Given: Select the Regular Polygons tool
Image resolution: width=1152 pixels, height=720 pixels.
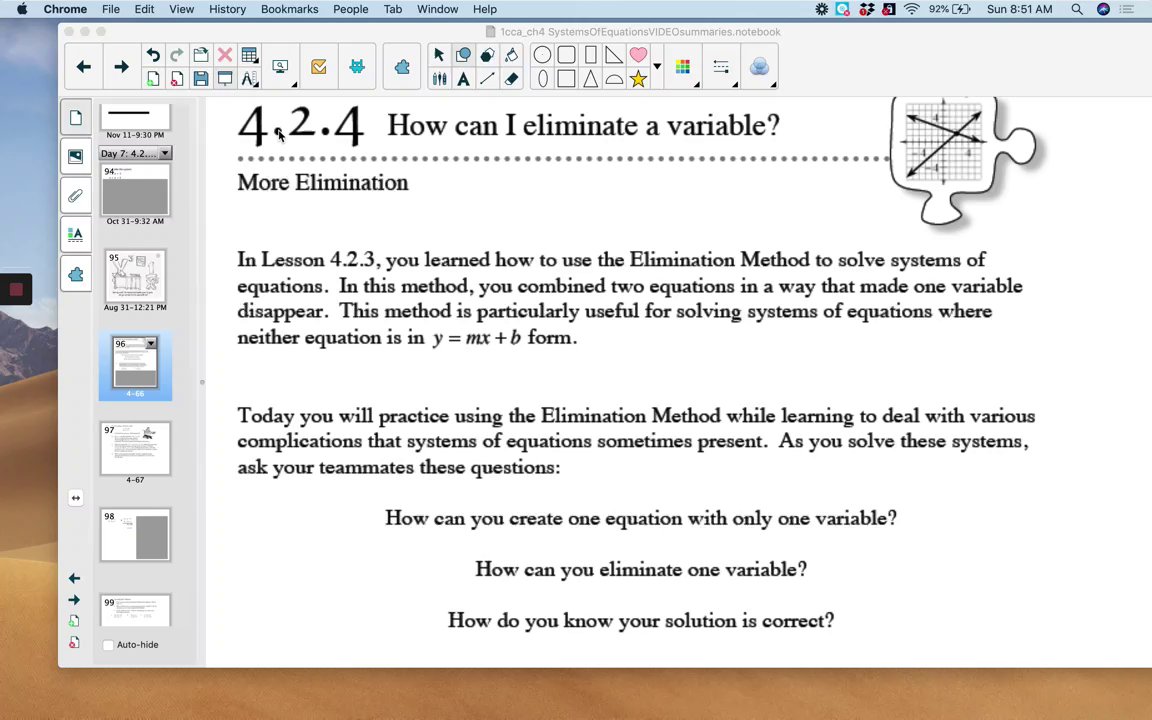Looking at the screenshot, I should [487, 55].
